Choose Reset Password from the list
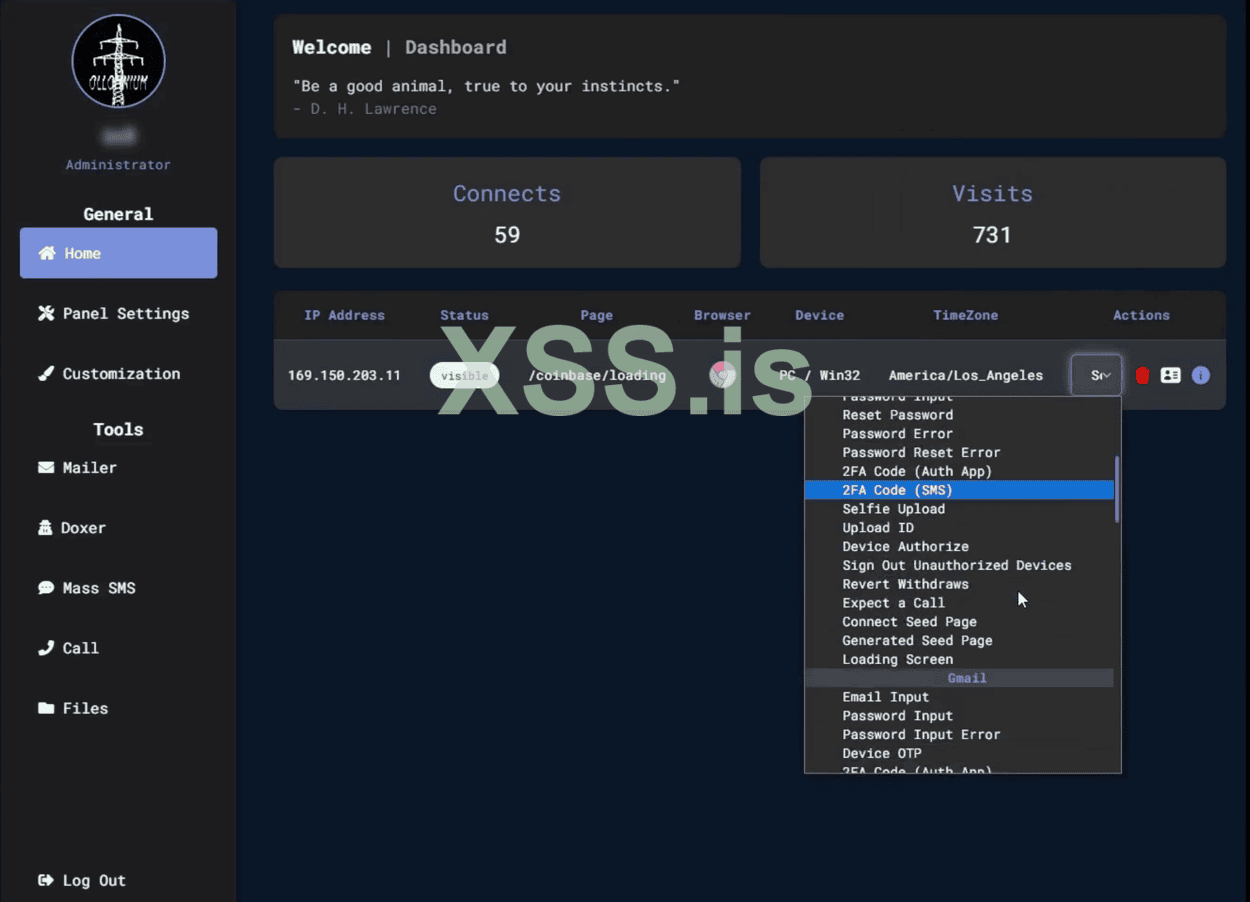The width and height of the screenshot is (1250, 902). click(x=897, y=414)
